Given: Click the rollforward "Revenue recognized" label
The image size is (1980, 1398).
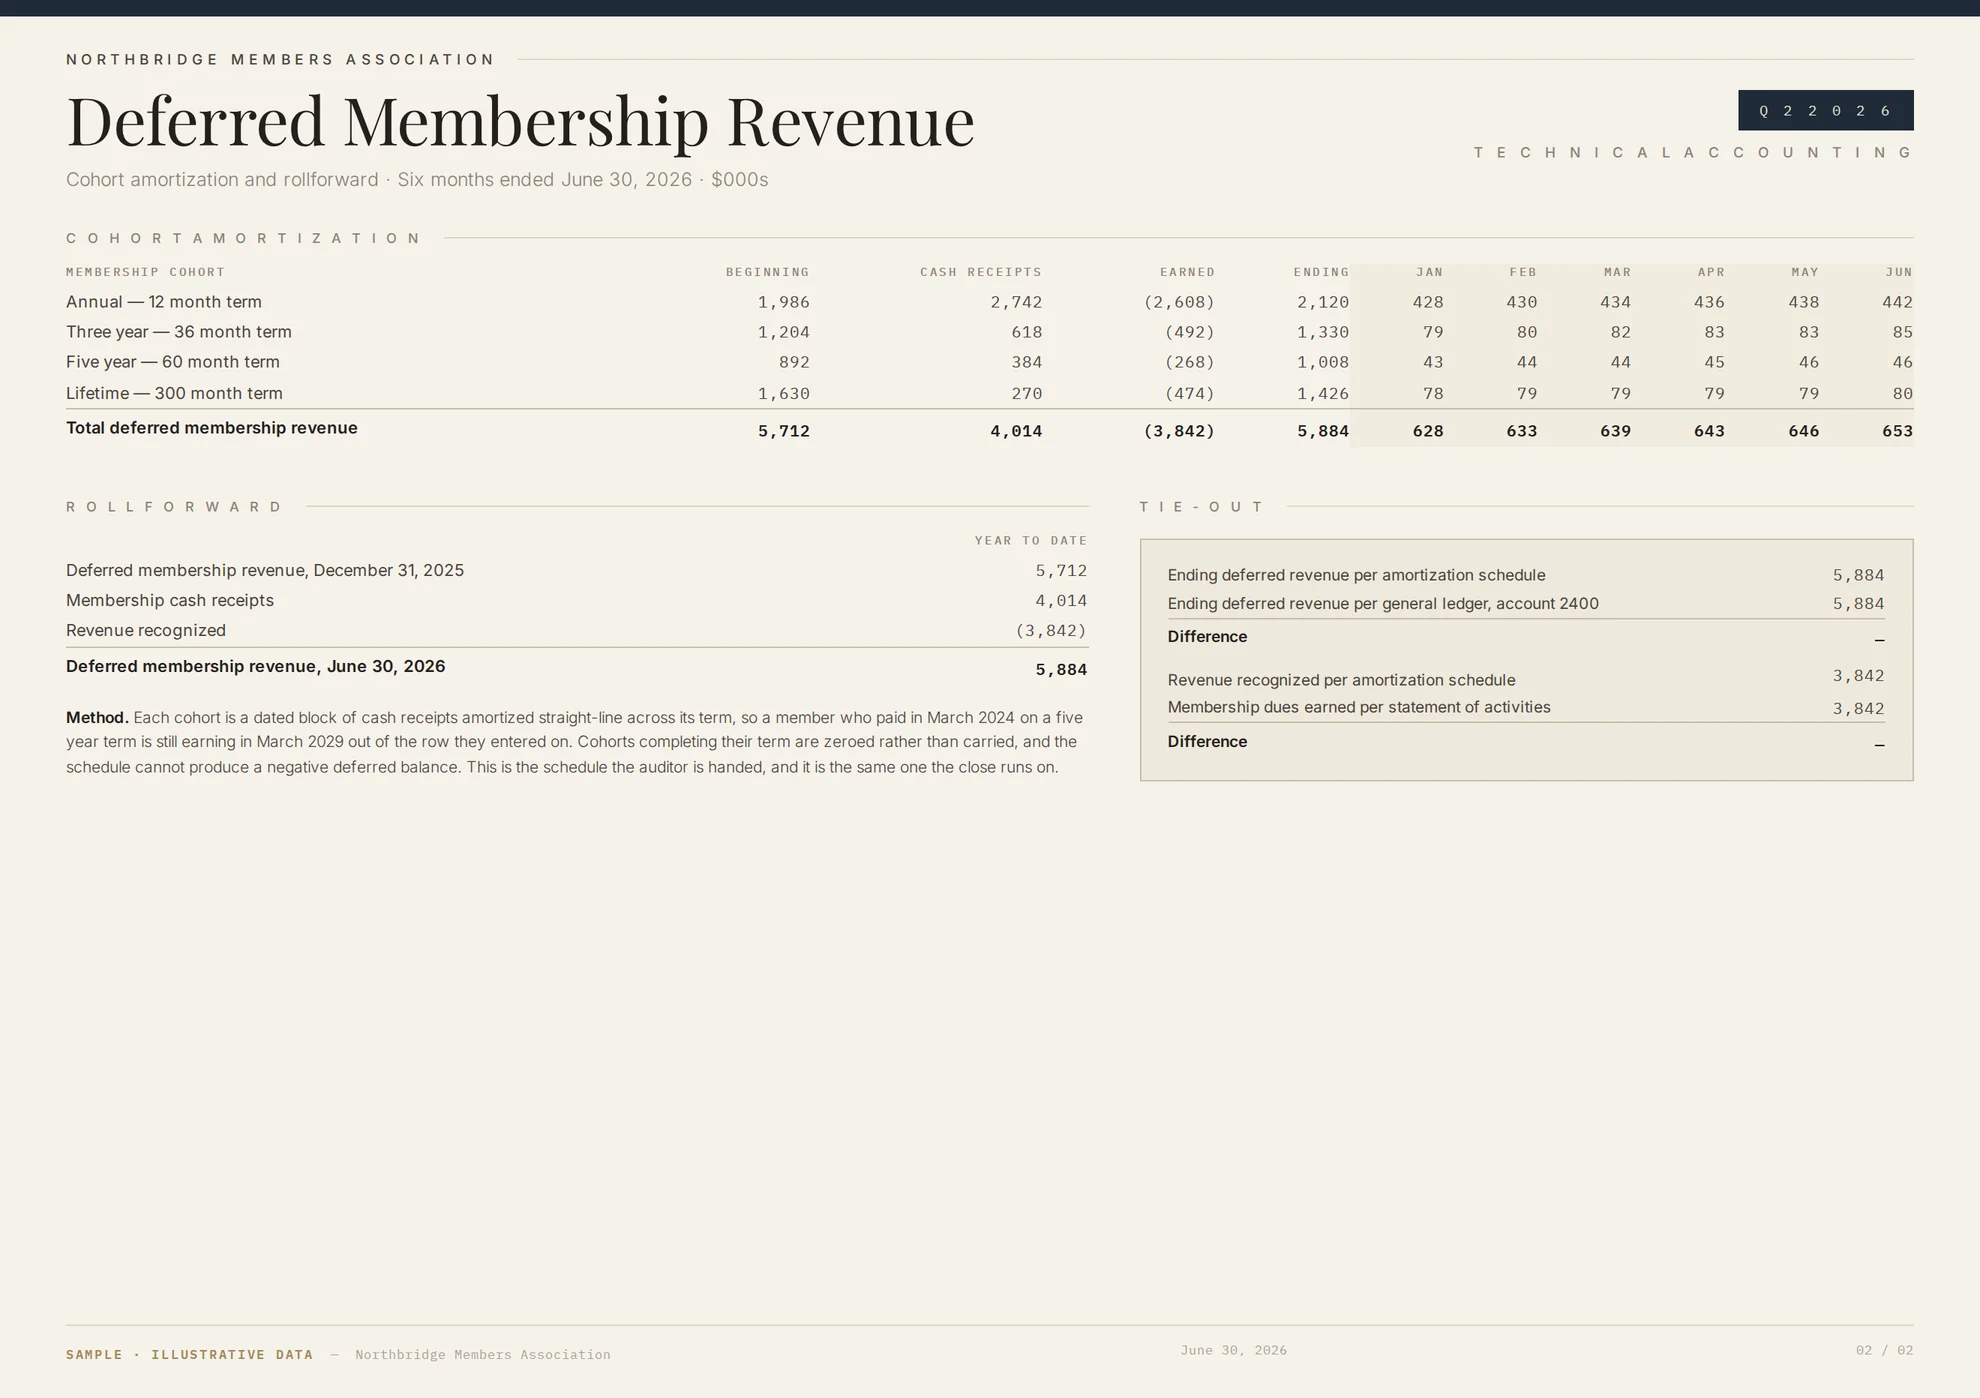Looking at the screenshot, I should (x=146, y=631).
